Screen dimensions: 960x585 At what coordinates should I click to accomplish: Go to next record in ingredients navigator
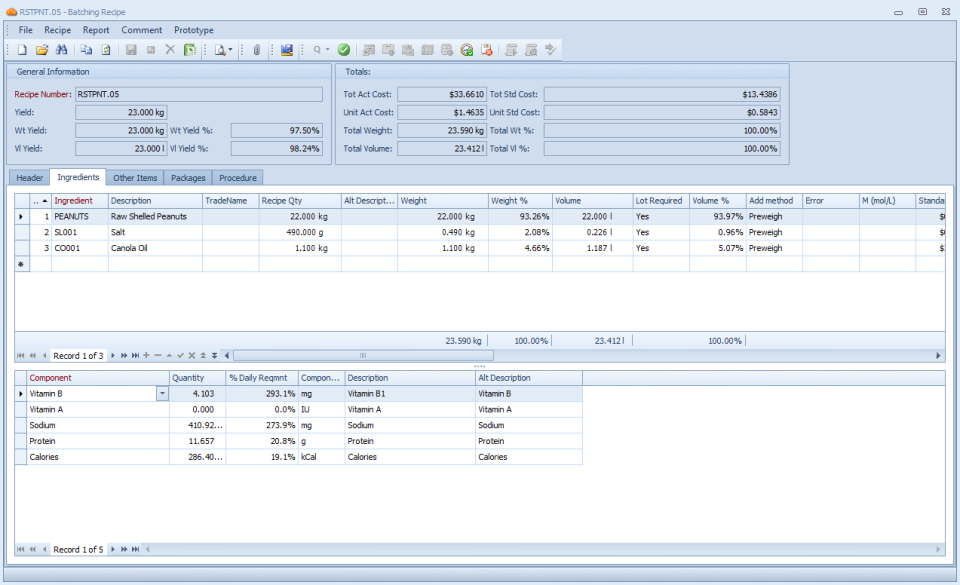112,356
